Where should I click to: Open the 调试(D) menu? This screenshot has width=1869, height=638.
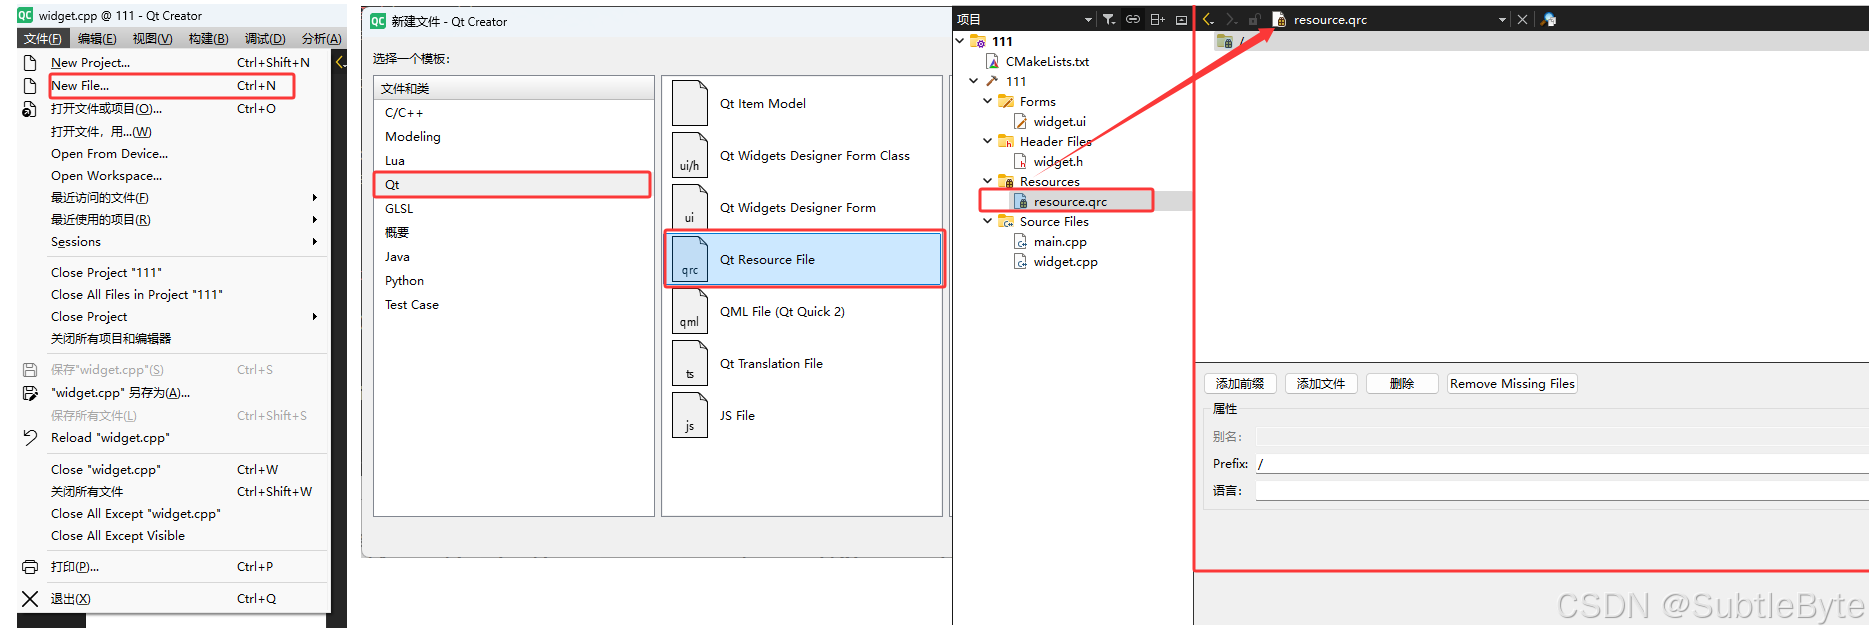click(x=265, y=39)
